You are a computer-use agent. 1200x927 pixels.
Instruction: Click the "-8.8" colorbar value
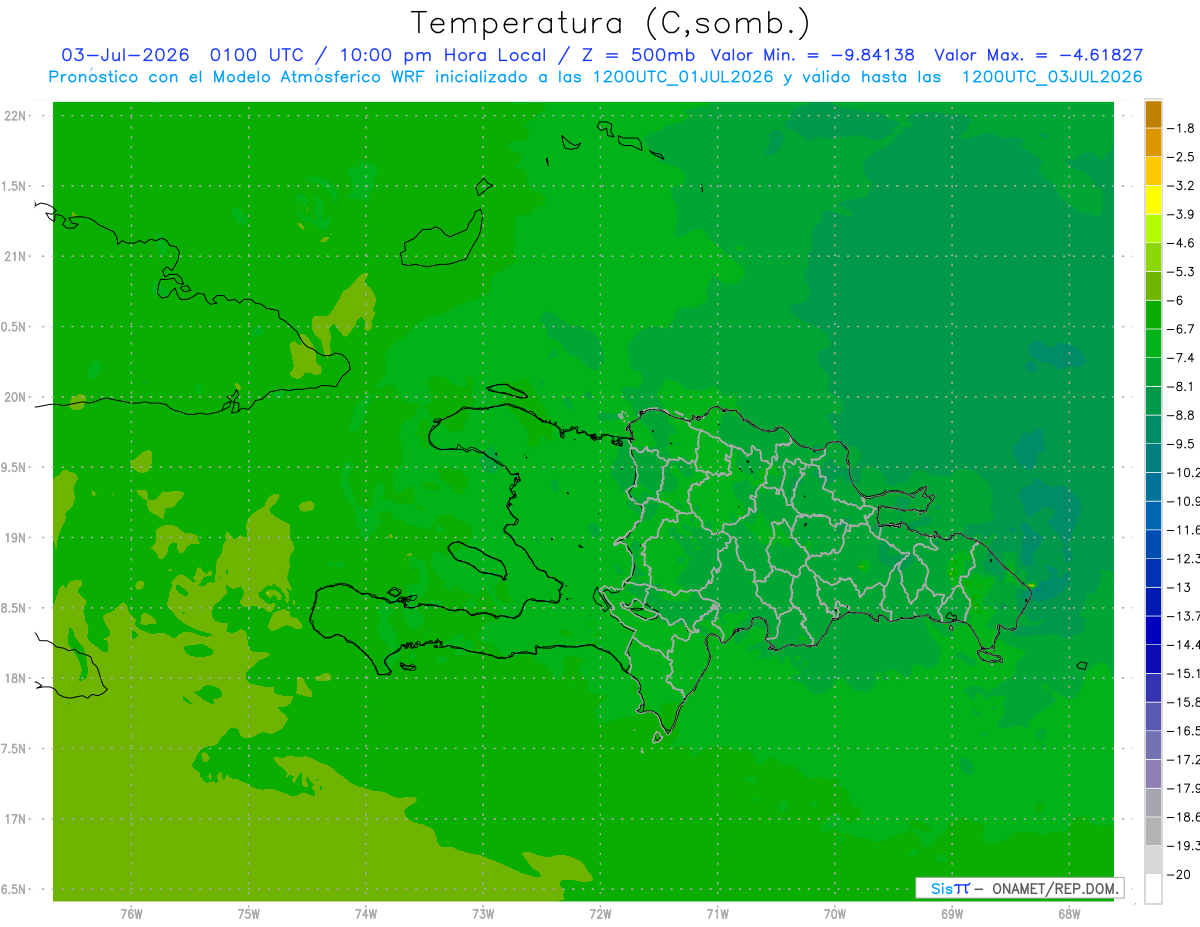1181,415
